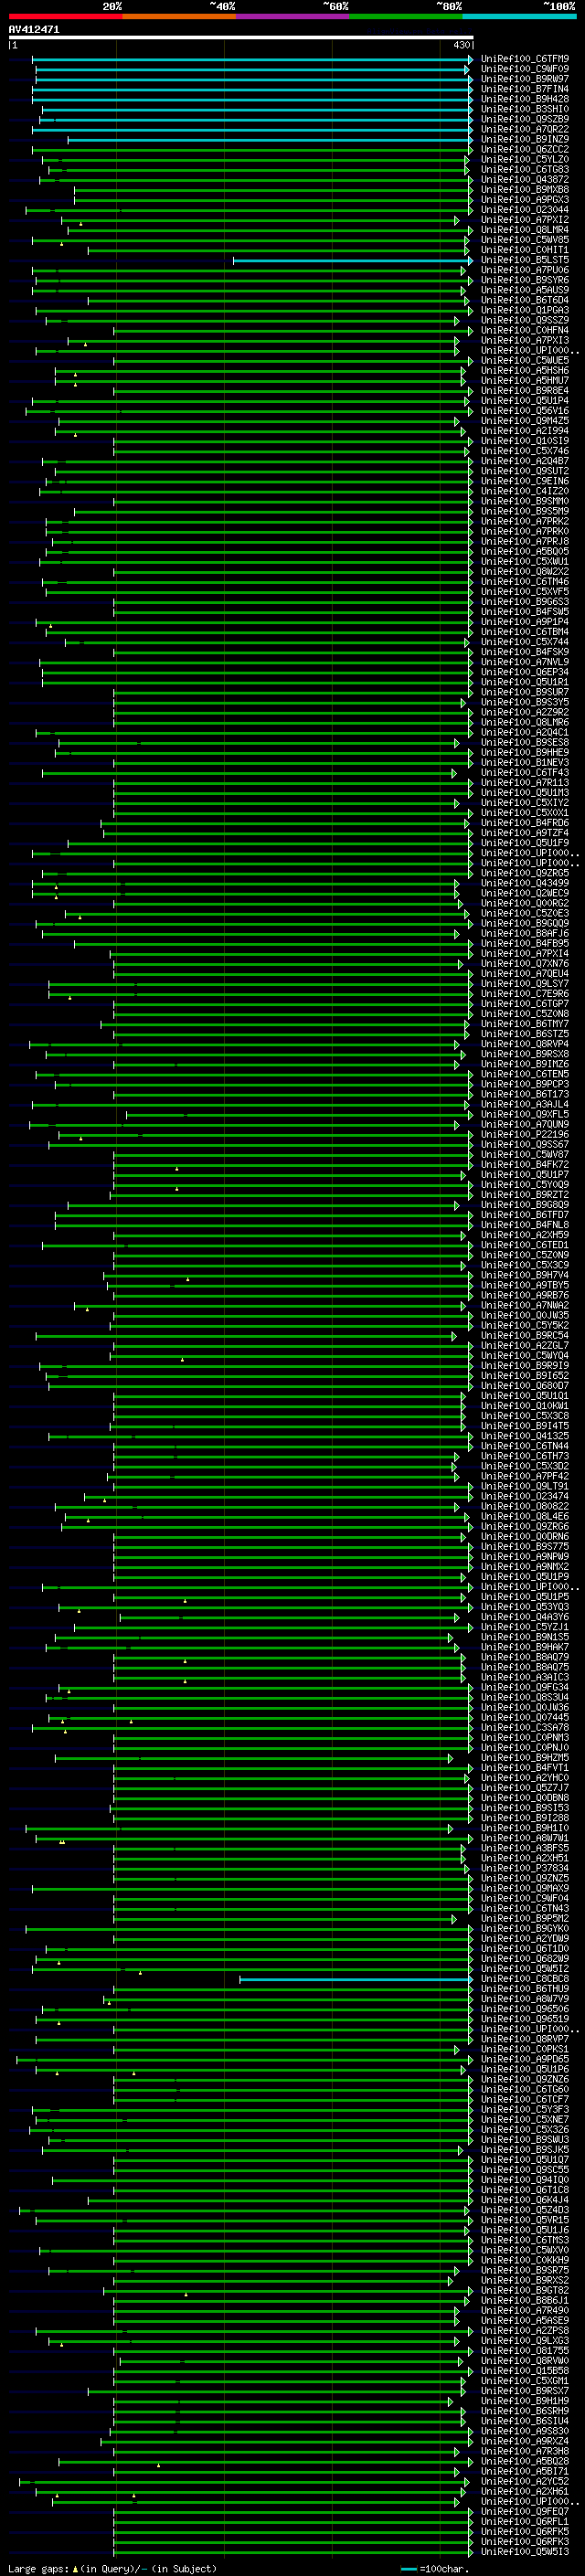The image size is (585, 2576).
Task: Open hit UniRef100_Q5W5I3
Action: [x=525, y=2552]
